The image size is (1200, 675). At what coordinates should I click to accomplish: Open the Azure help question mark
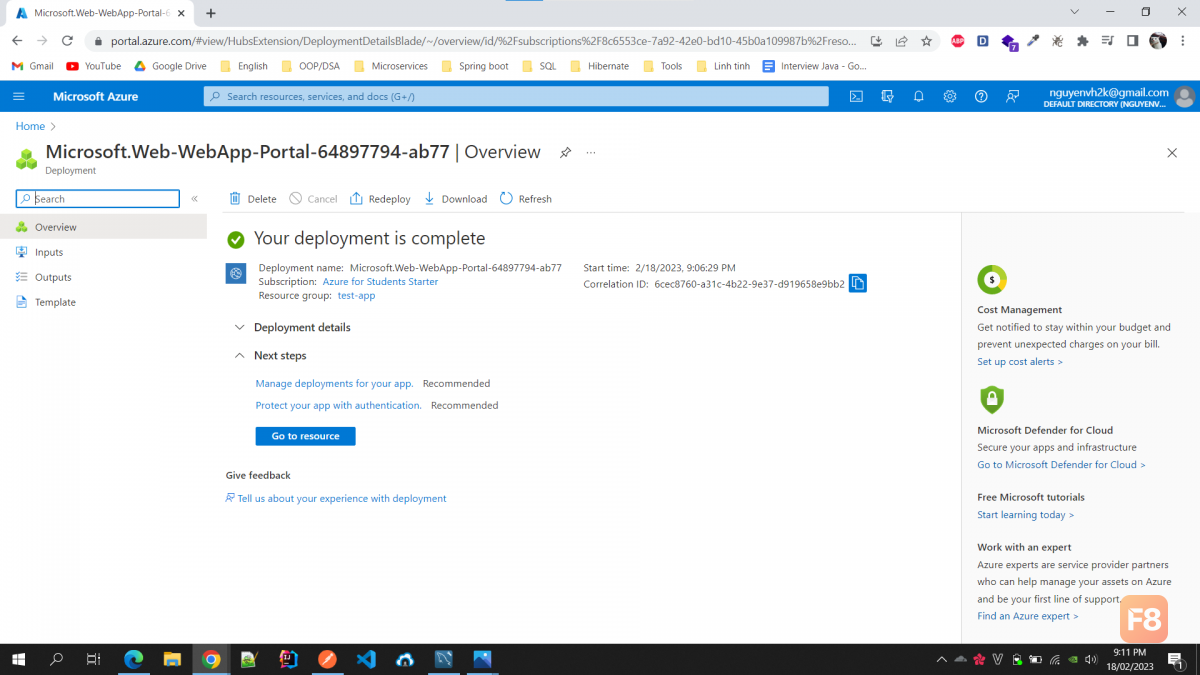(x=981, y=96)
